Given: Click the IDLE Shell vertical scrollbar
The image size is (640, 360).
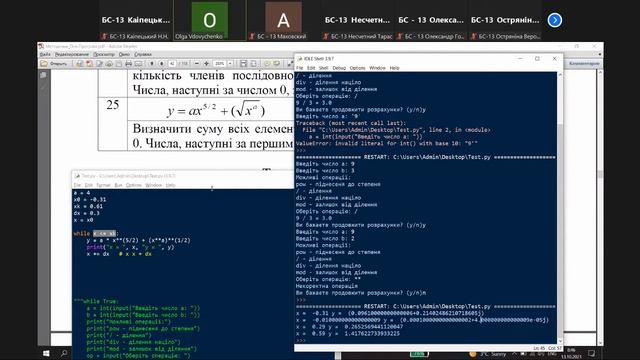Looking at the screenshot, I should (x=560, y=207).
